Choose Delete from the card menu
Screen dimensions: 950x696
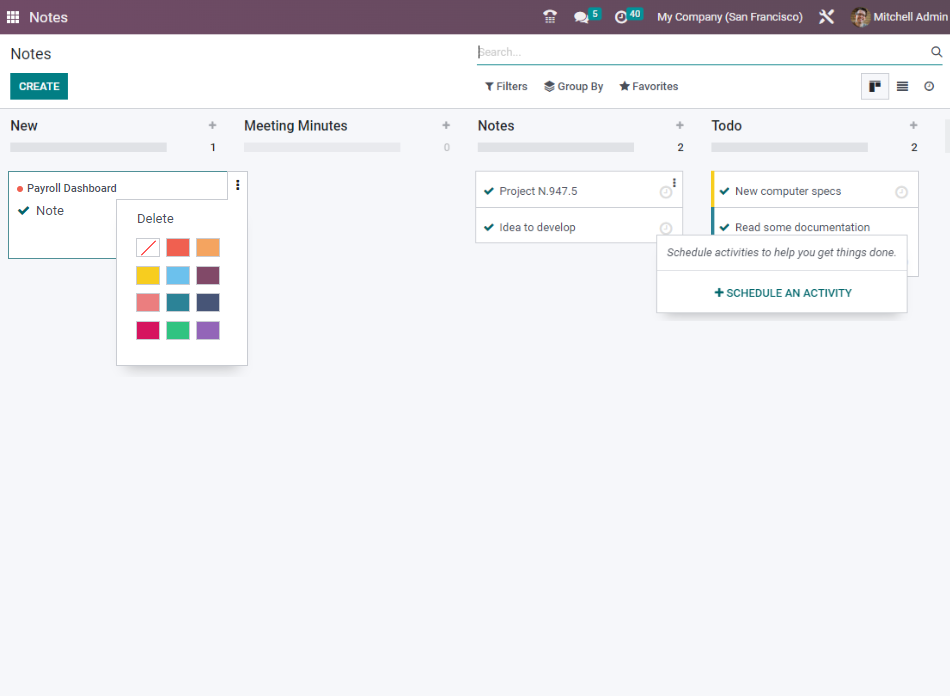[155, 219]
